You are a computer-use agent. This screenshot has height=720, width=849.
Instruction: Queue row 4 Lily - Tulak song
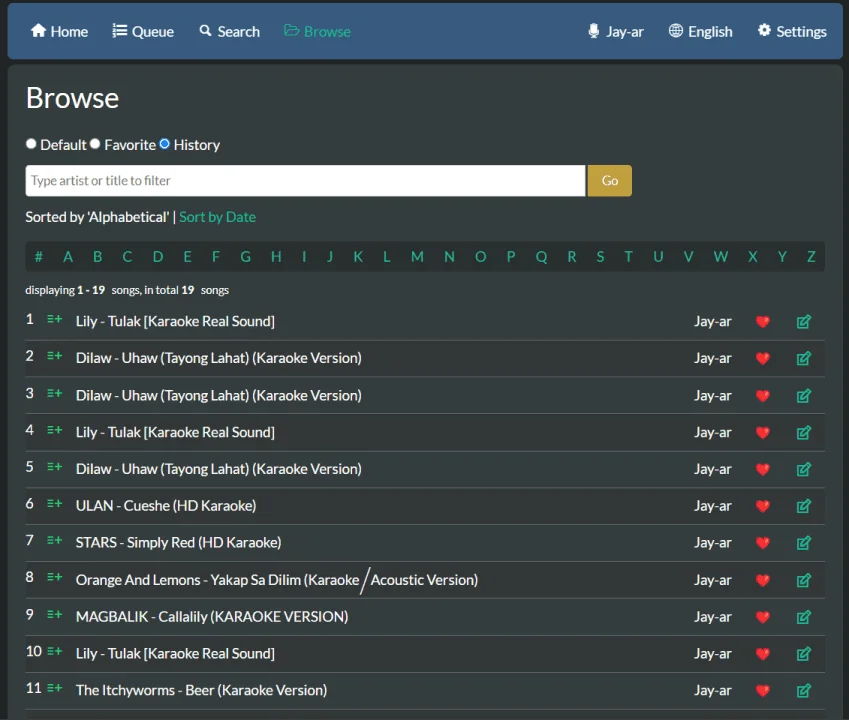pyautogui.click(x=55, y=430)
